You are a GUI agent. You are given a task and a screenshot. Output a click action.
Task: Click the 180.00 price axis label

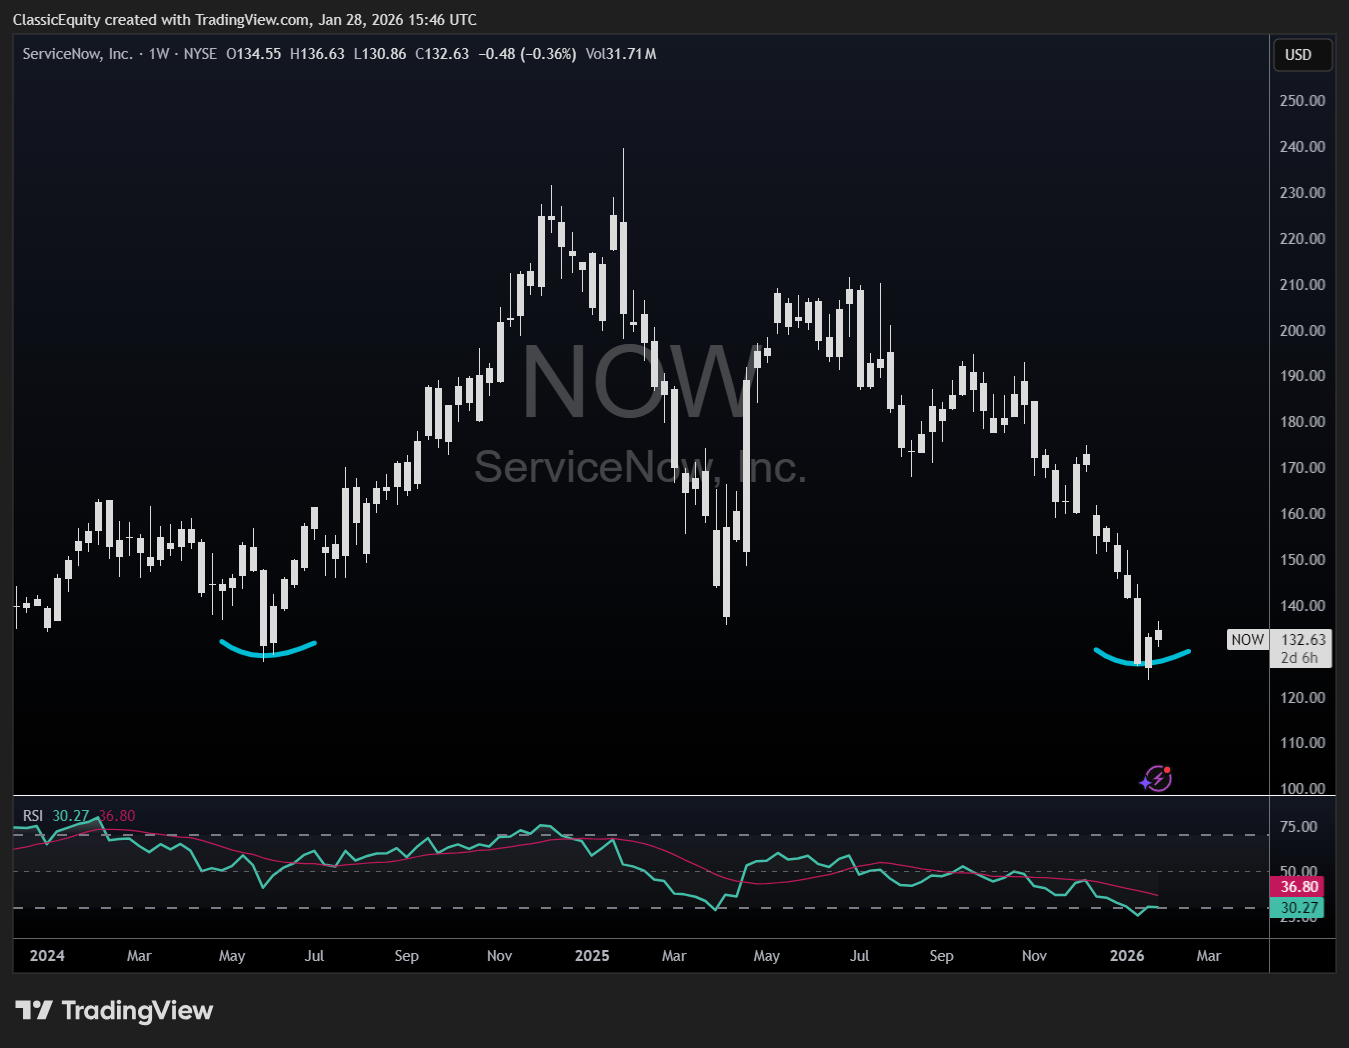pyautogui.click(x=1303, y=422)
